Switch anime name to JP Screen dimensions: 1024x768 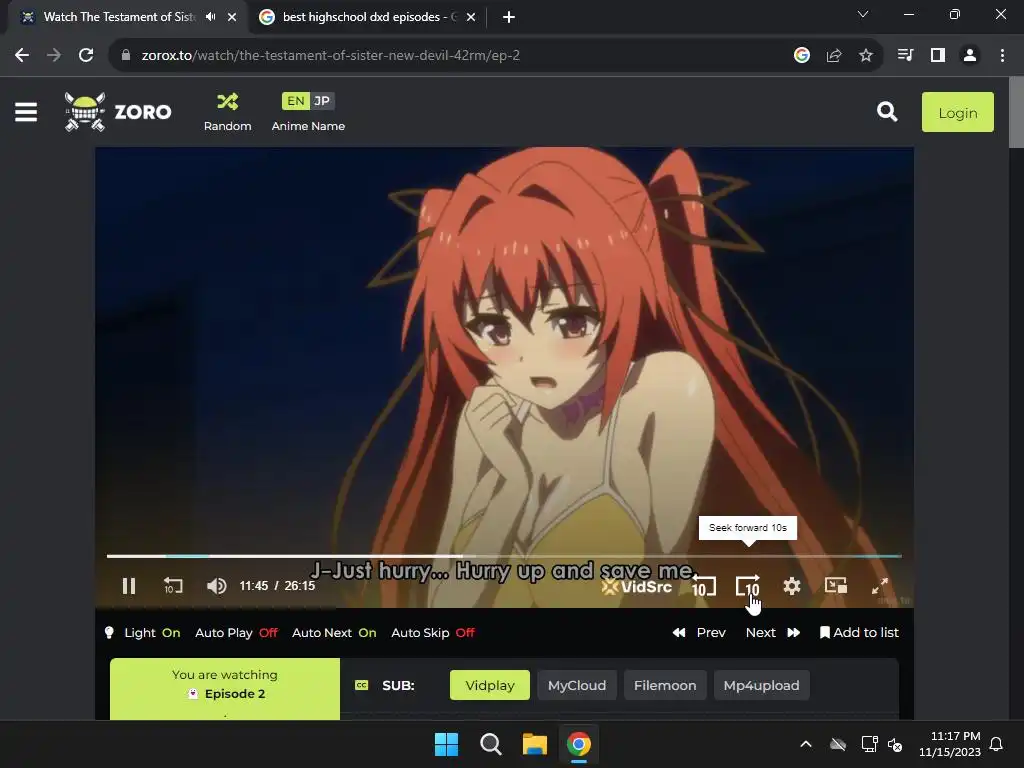322,101
